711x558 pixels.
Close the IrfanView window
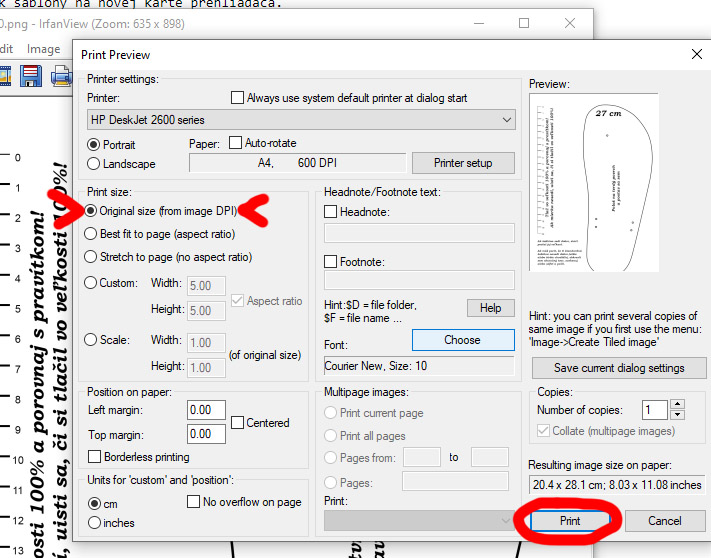[570, 23]
